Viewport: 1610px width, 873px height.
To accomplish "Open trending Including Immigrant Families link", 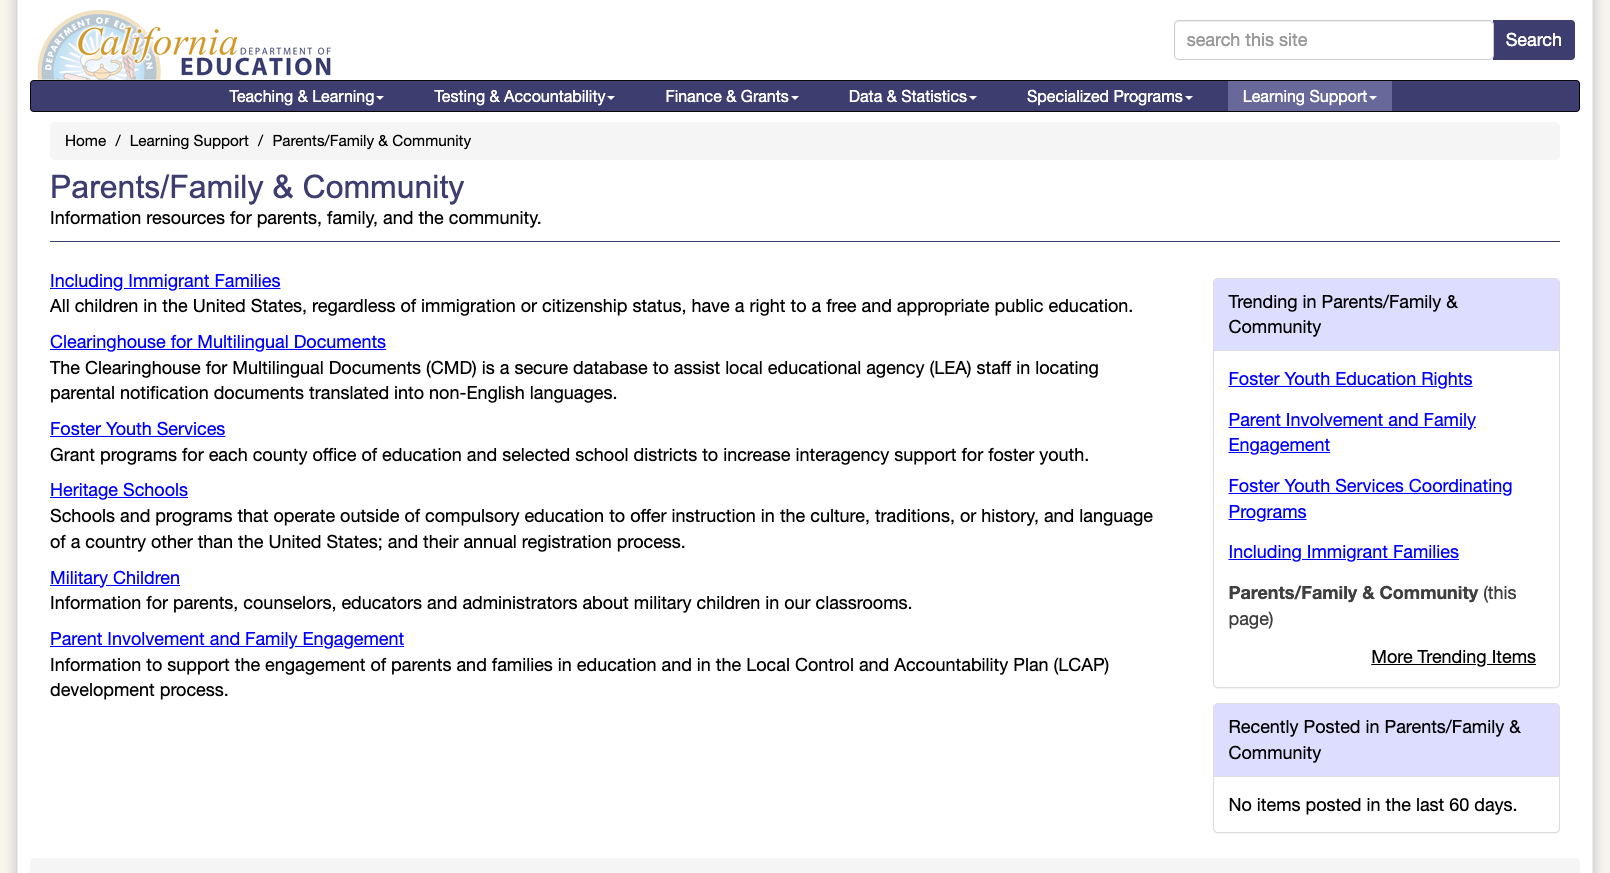I will [1343, 552].
